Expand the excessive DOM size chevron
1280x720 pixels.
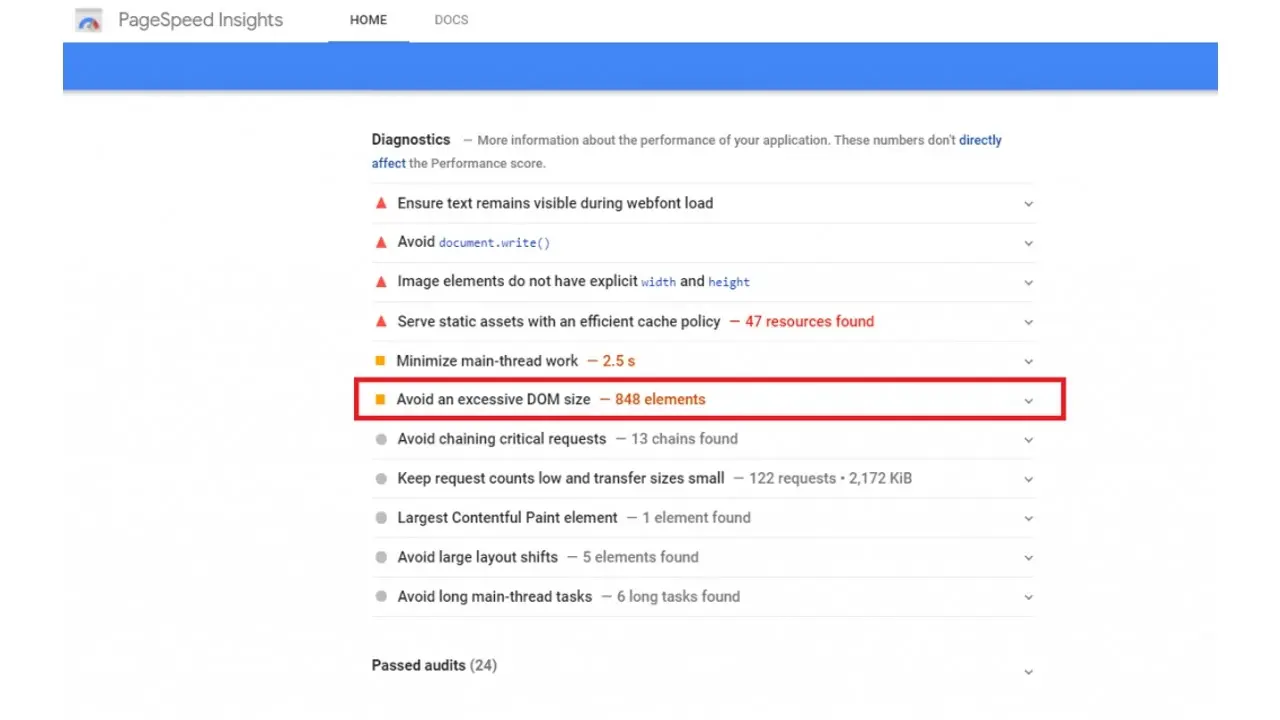1028,401
